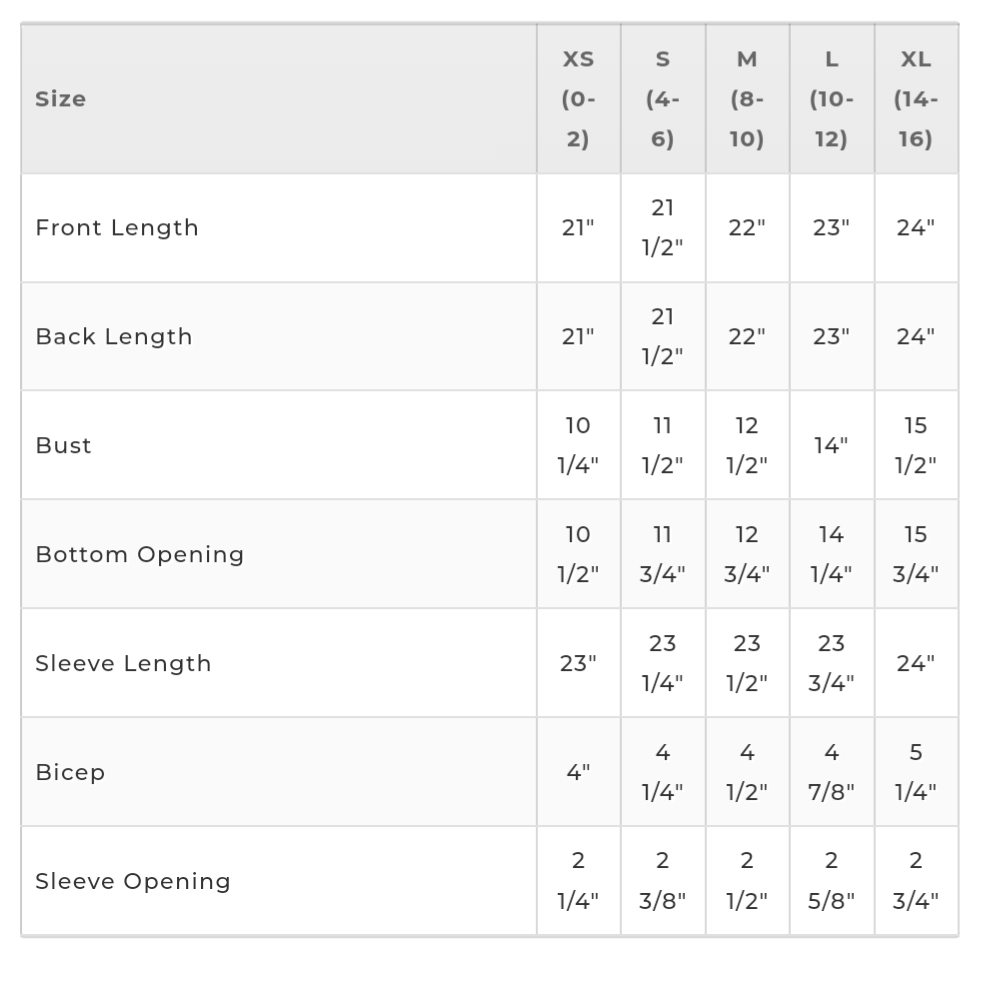
Task: Click the Sleeve Length row label
Action: (124, 664)
